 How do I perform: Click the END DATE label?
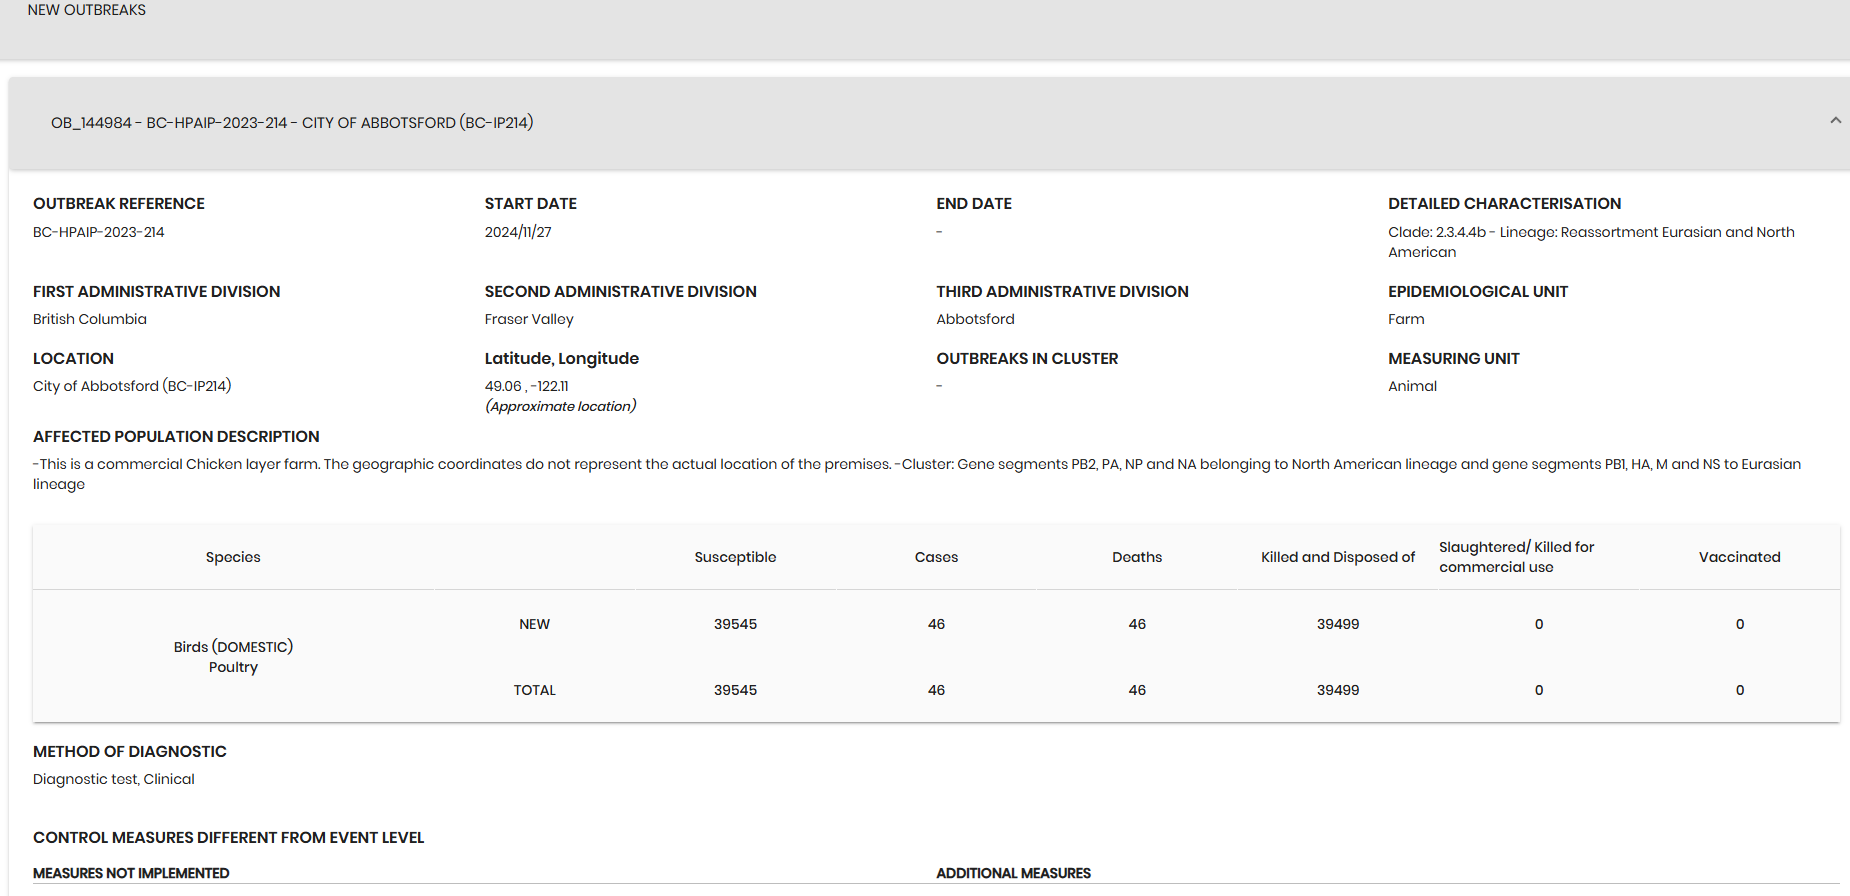point(974,204)
